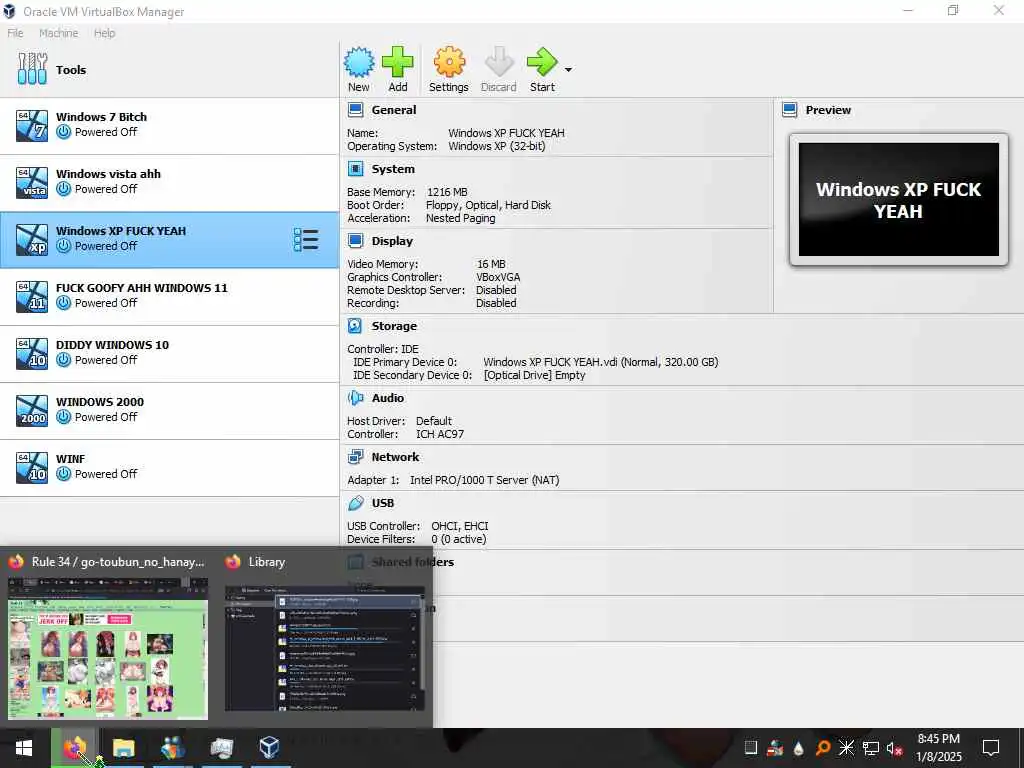Image resolution: width=1024 pixels, height=768 pixels.
Task: Click the Preview panel header icon
Action: point(790,110)
